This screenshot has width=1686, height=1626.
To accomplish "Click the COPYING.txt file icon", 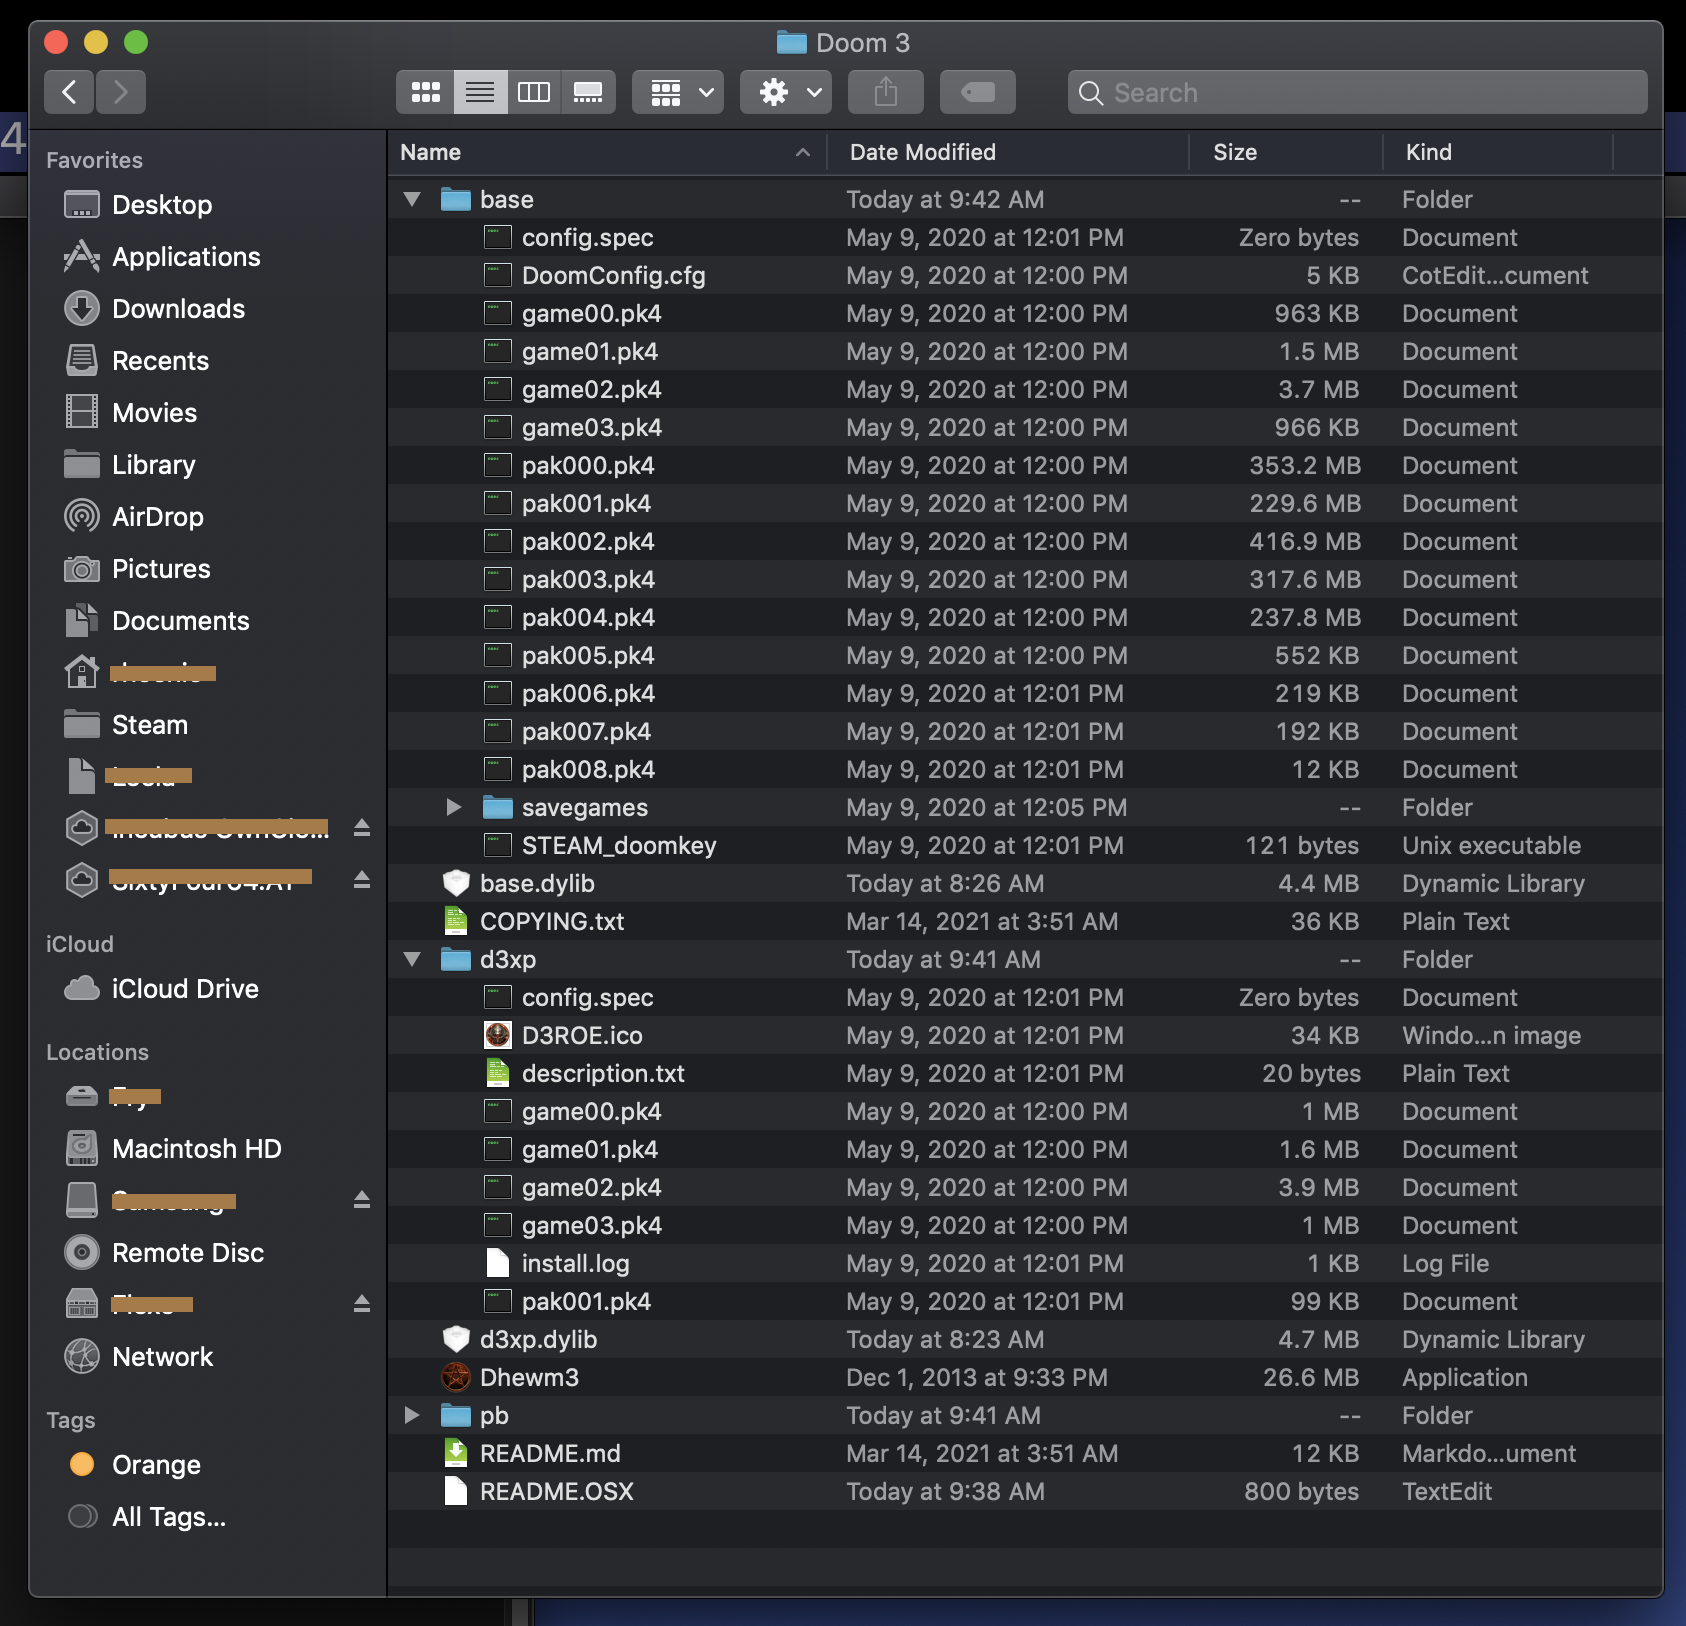I will pos(456,921).
